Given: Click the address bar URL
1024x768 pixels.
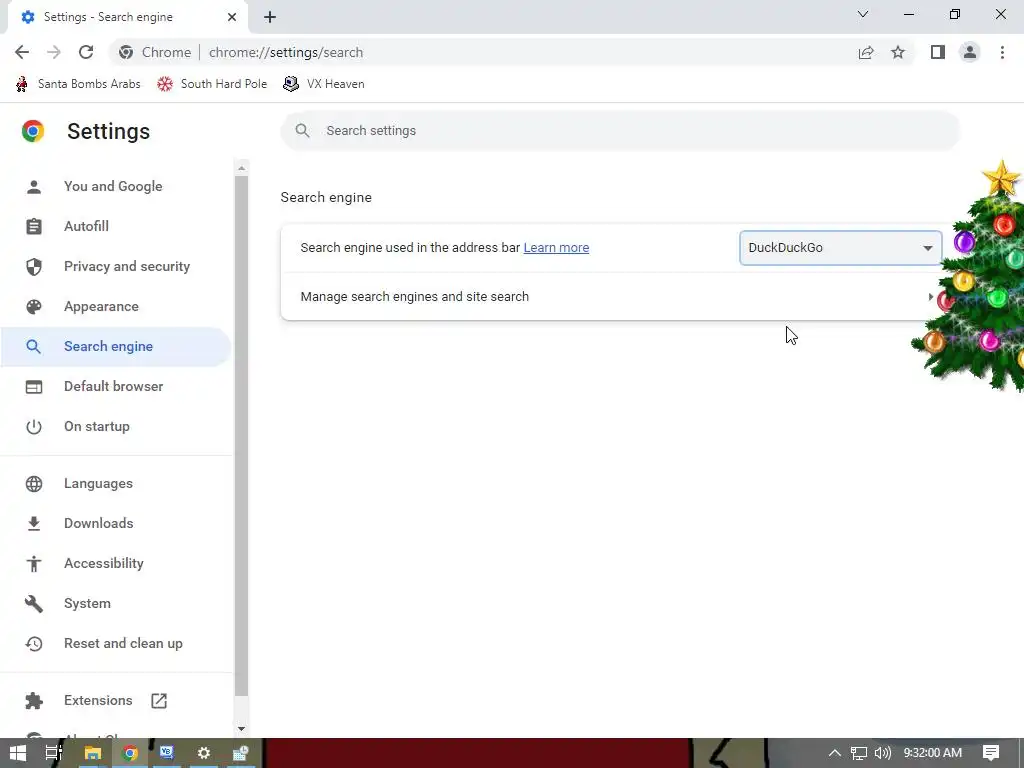Looking at the screenshot, I should (286, 52).
